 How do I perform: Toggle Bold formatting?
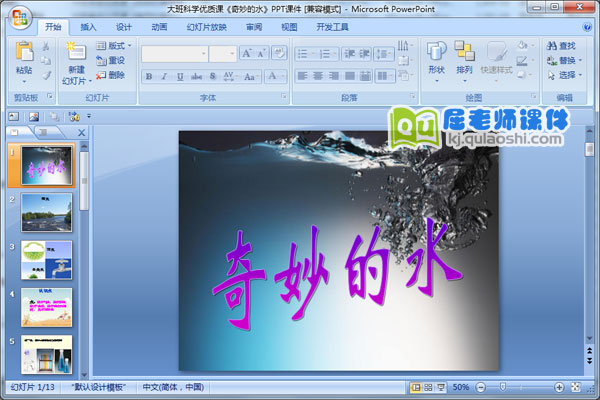tap(149, 76)
